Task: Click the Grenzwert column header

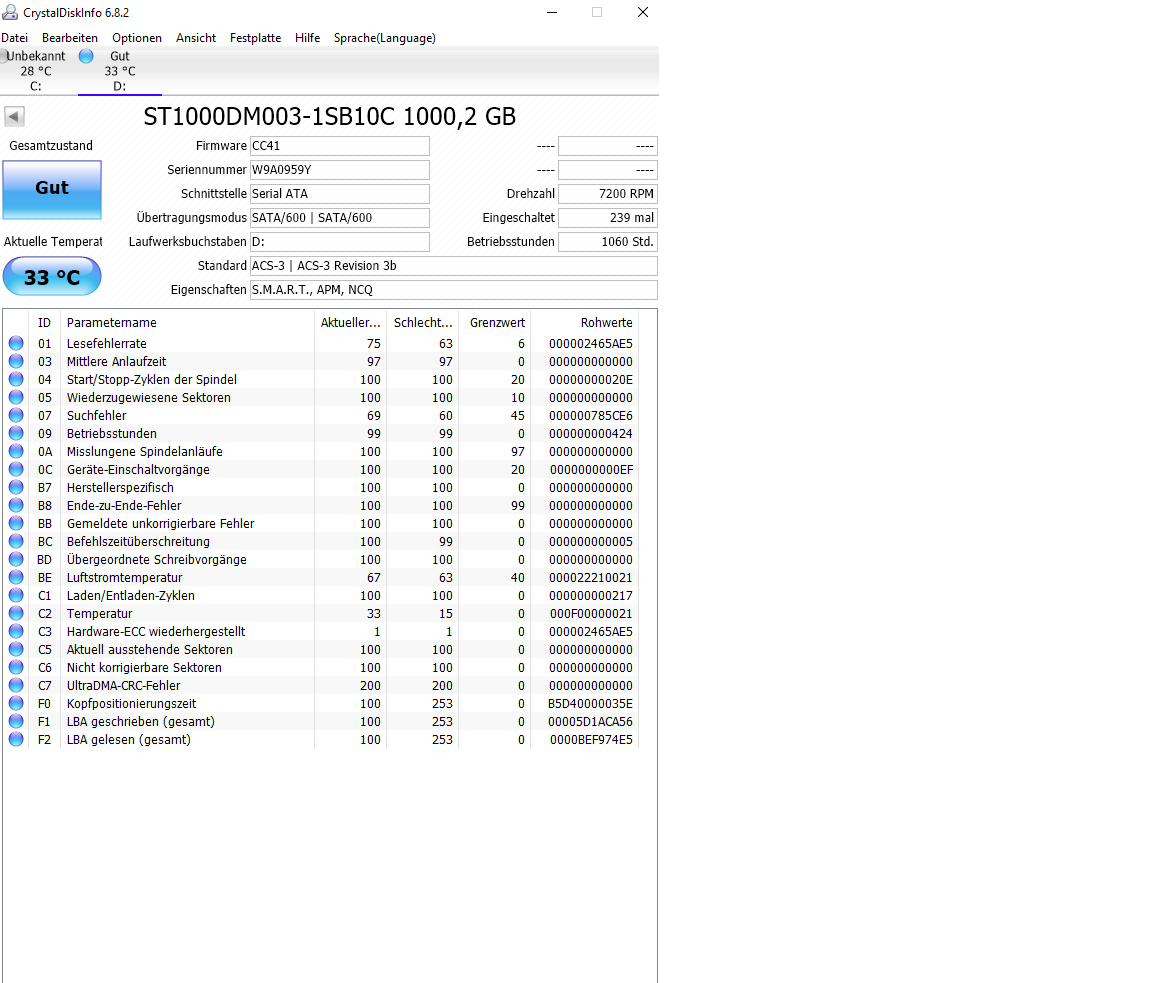Action: point(494,323)
